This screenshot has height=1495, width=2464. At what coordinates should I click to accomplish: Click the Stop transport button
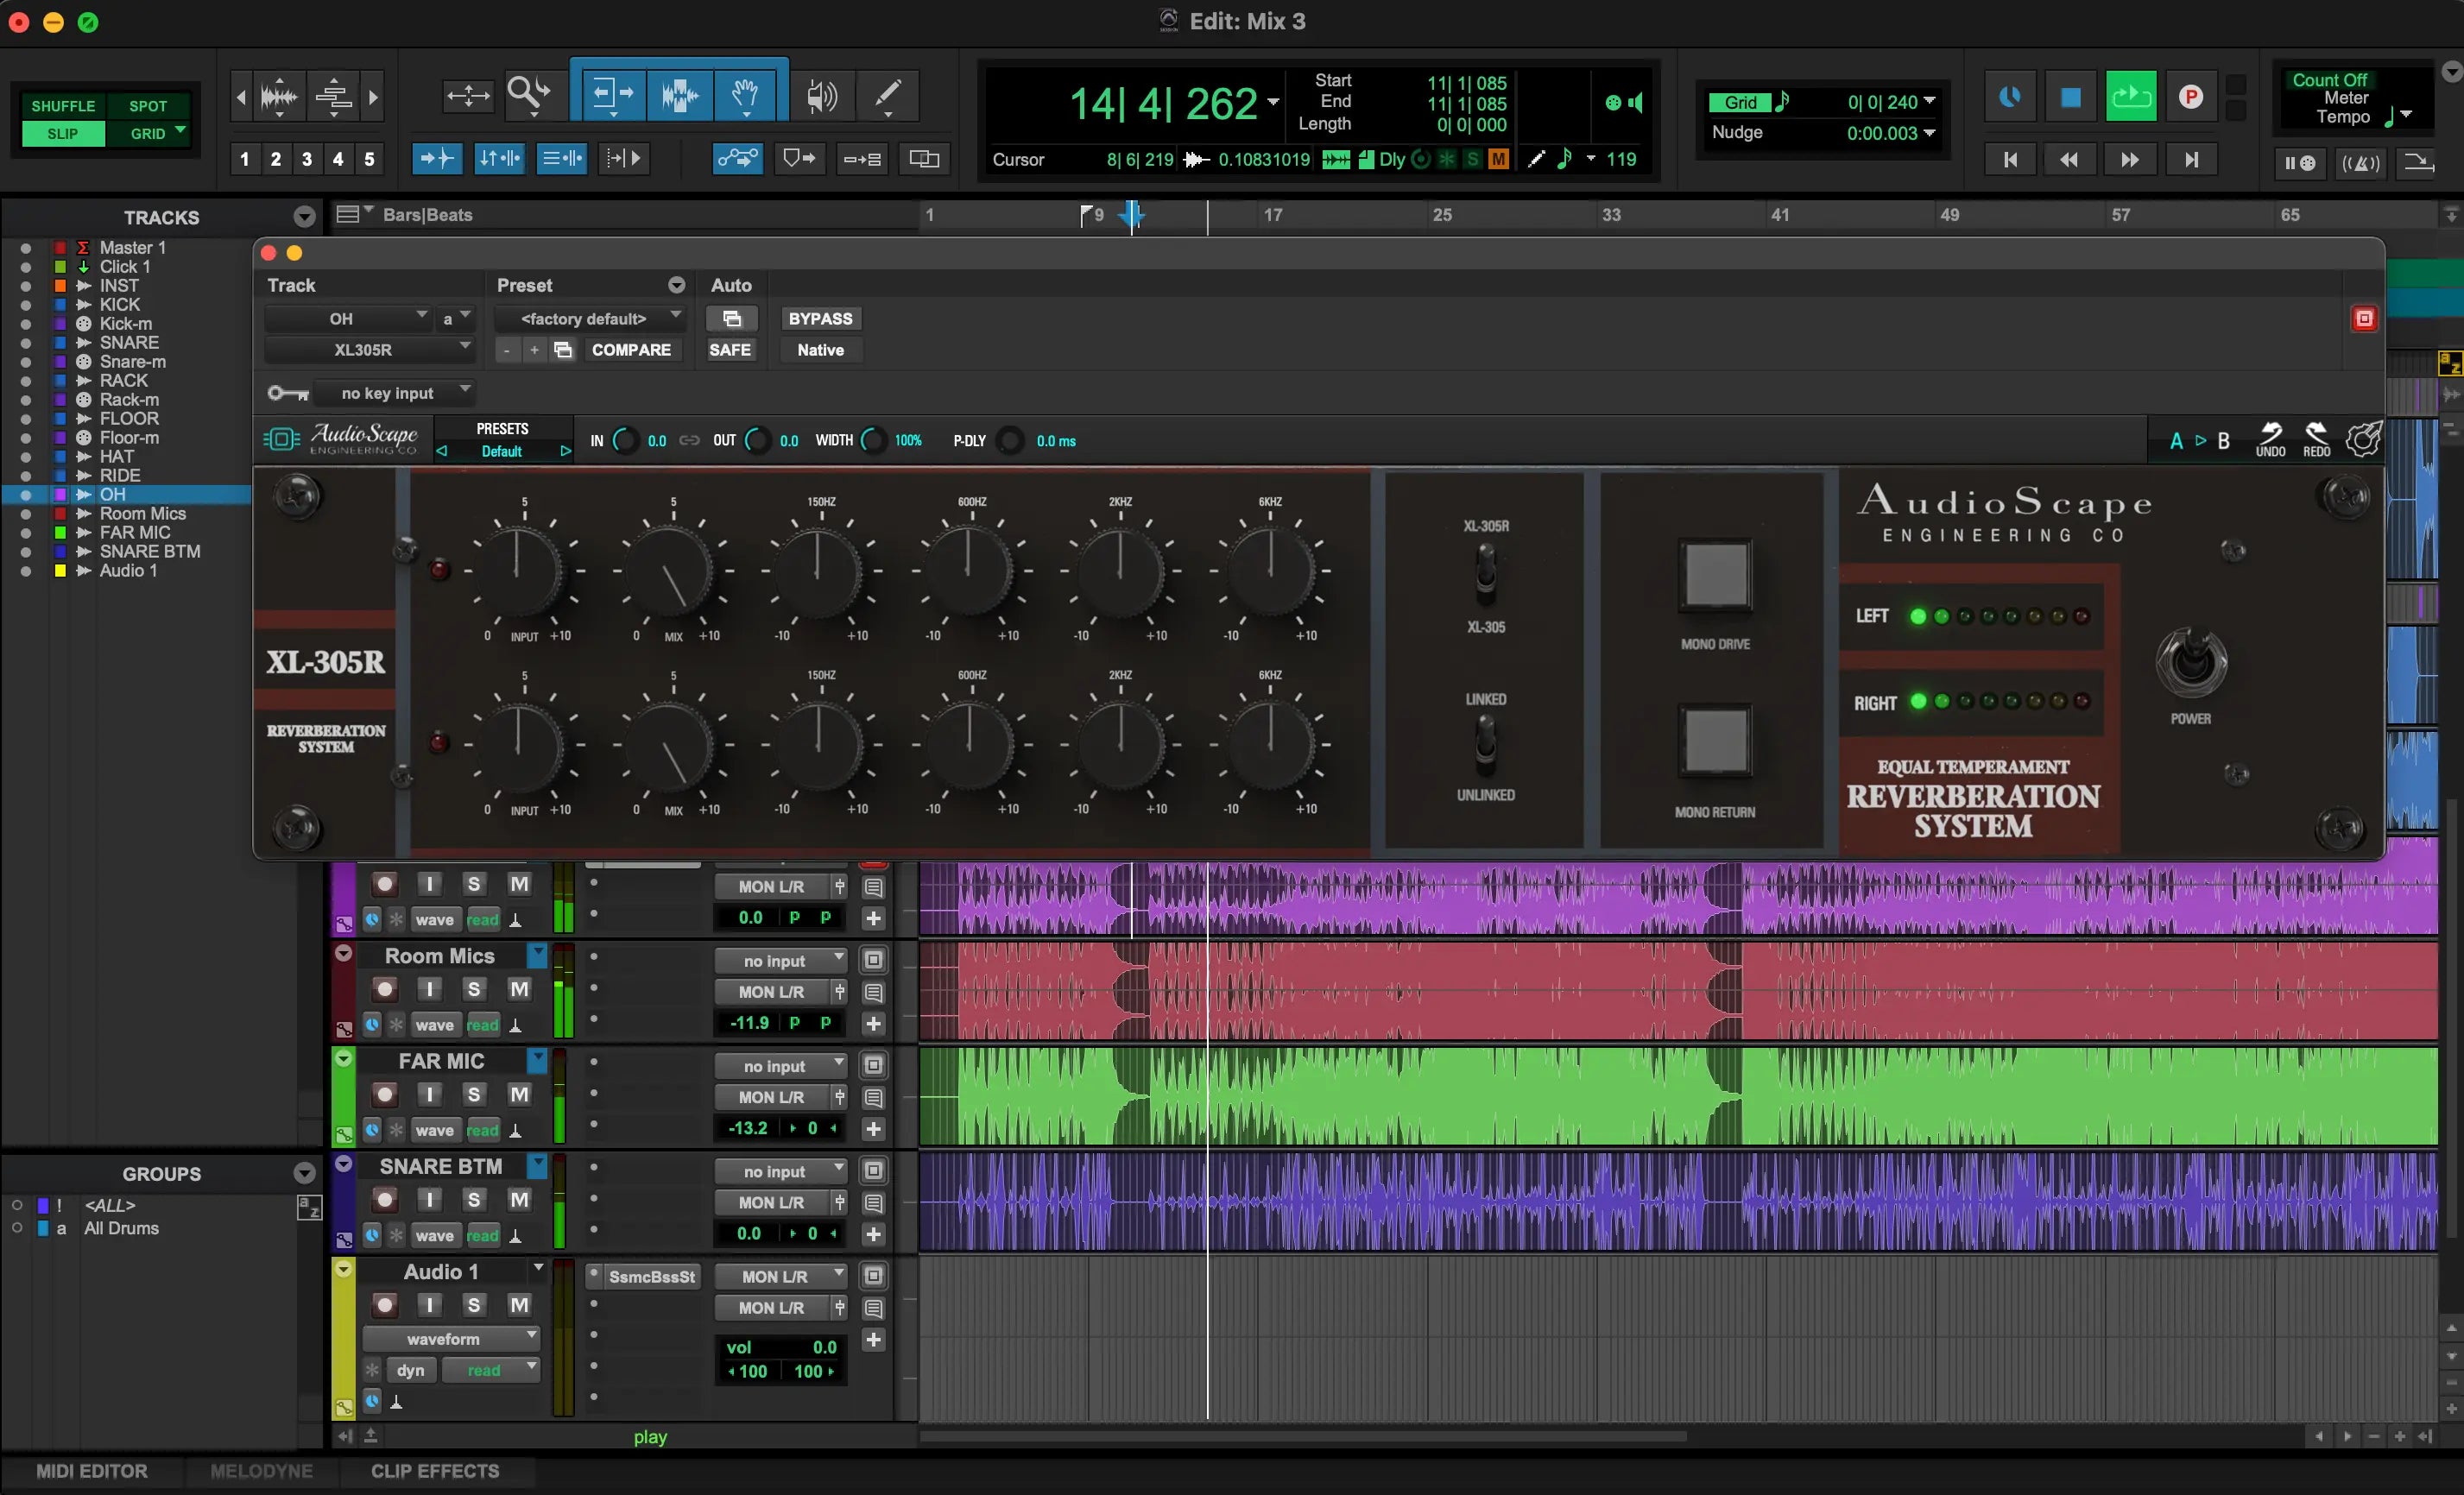pyautogui.click(x=2070, y=97)
